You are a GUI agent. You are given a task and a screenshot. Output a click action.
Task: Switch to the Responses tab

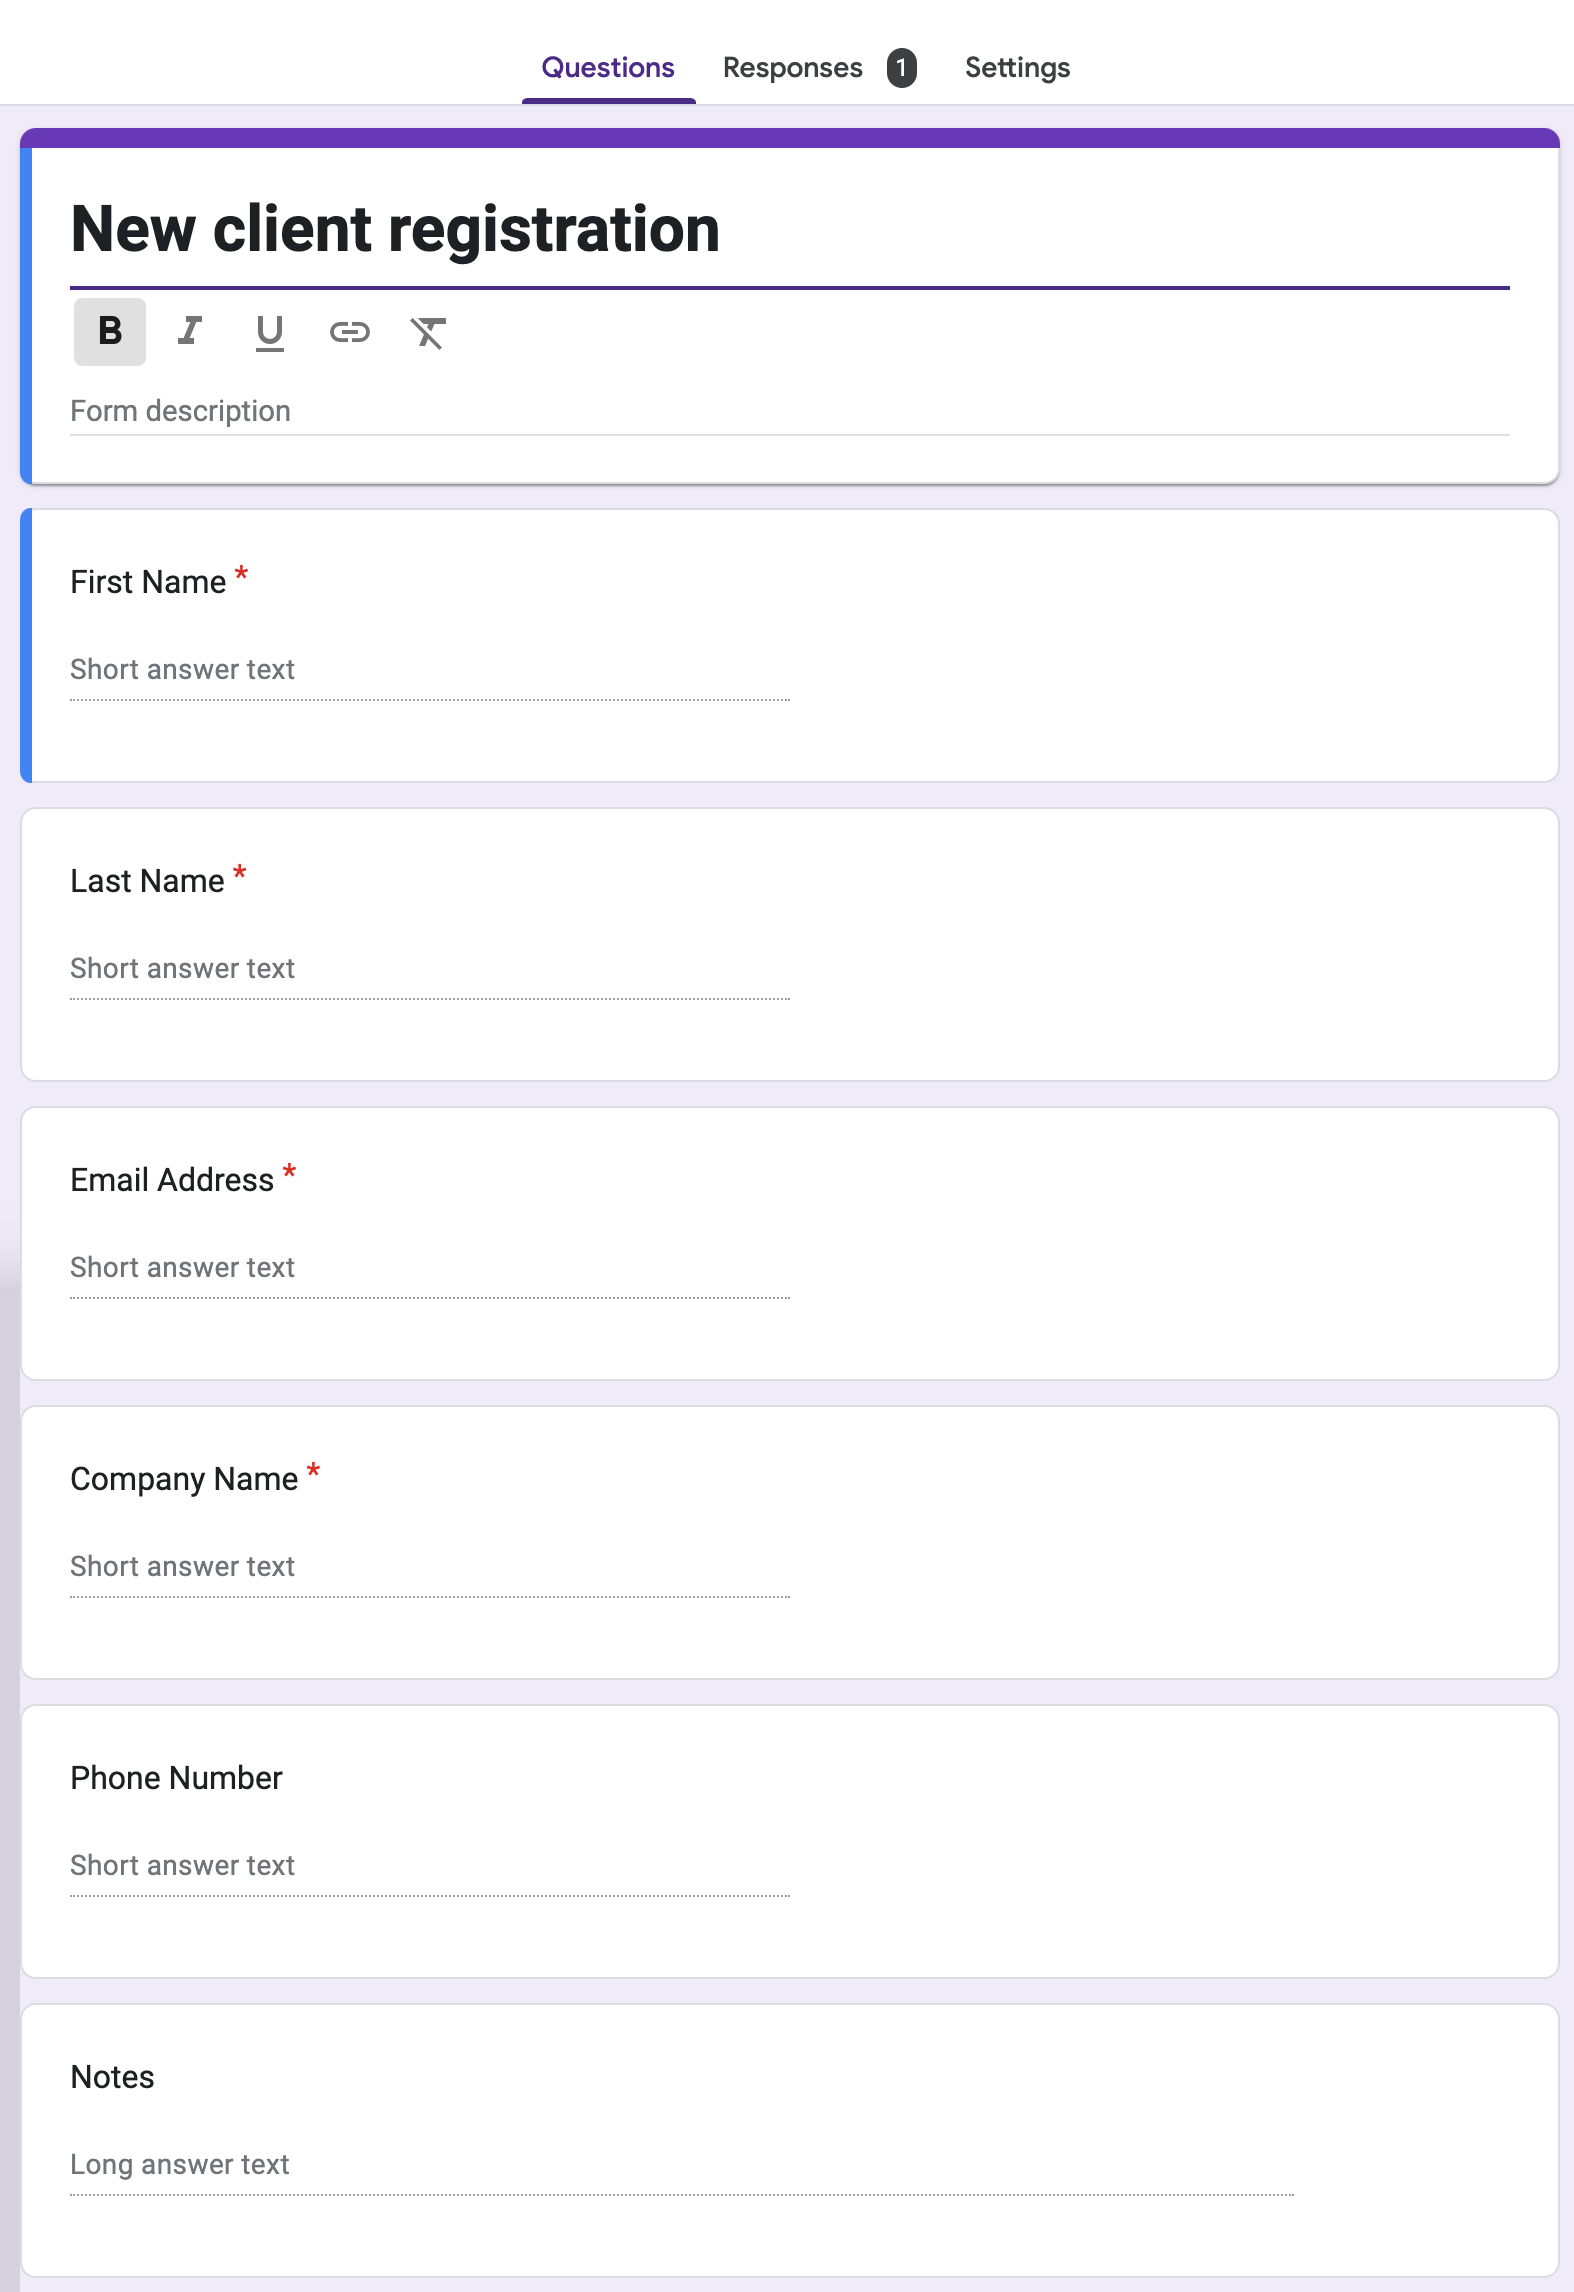(x=792, y=68)
